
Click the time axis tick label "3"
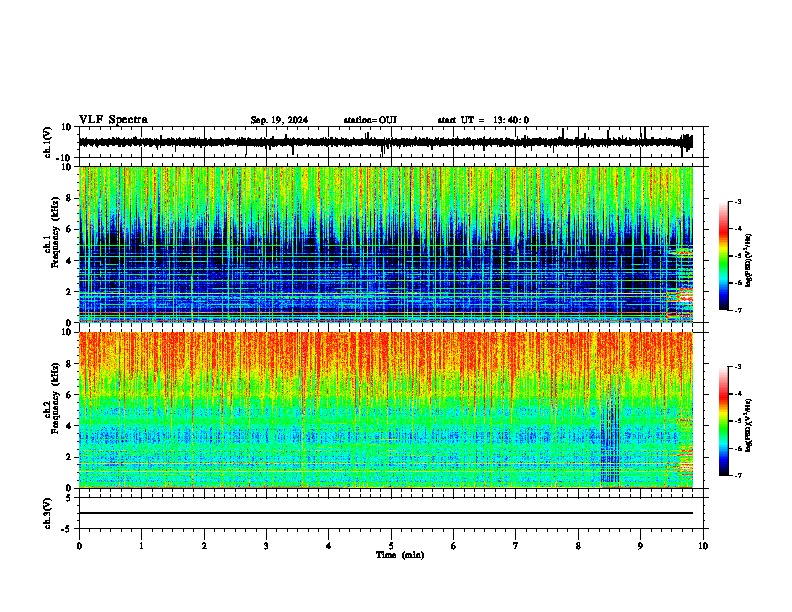click(x=266, y=546)
